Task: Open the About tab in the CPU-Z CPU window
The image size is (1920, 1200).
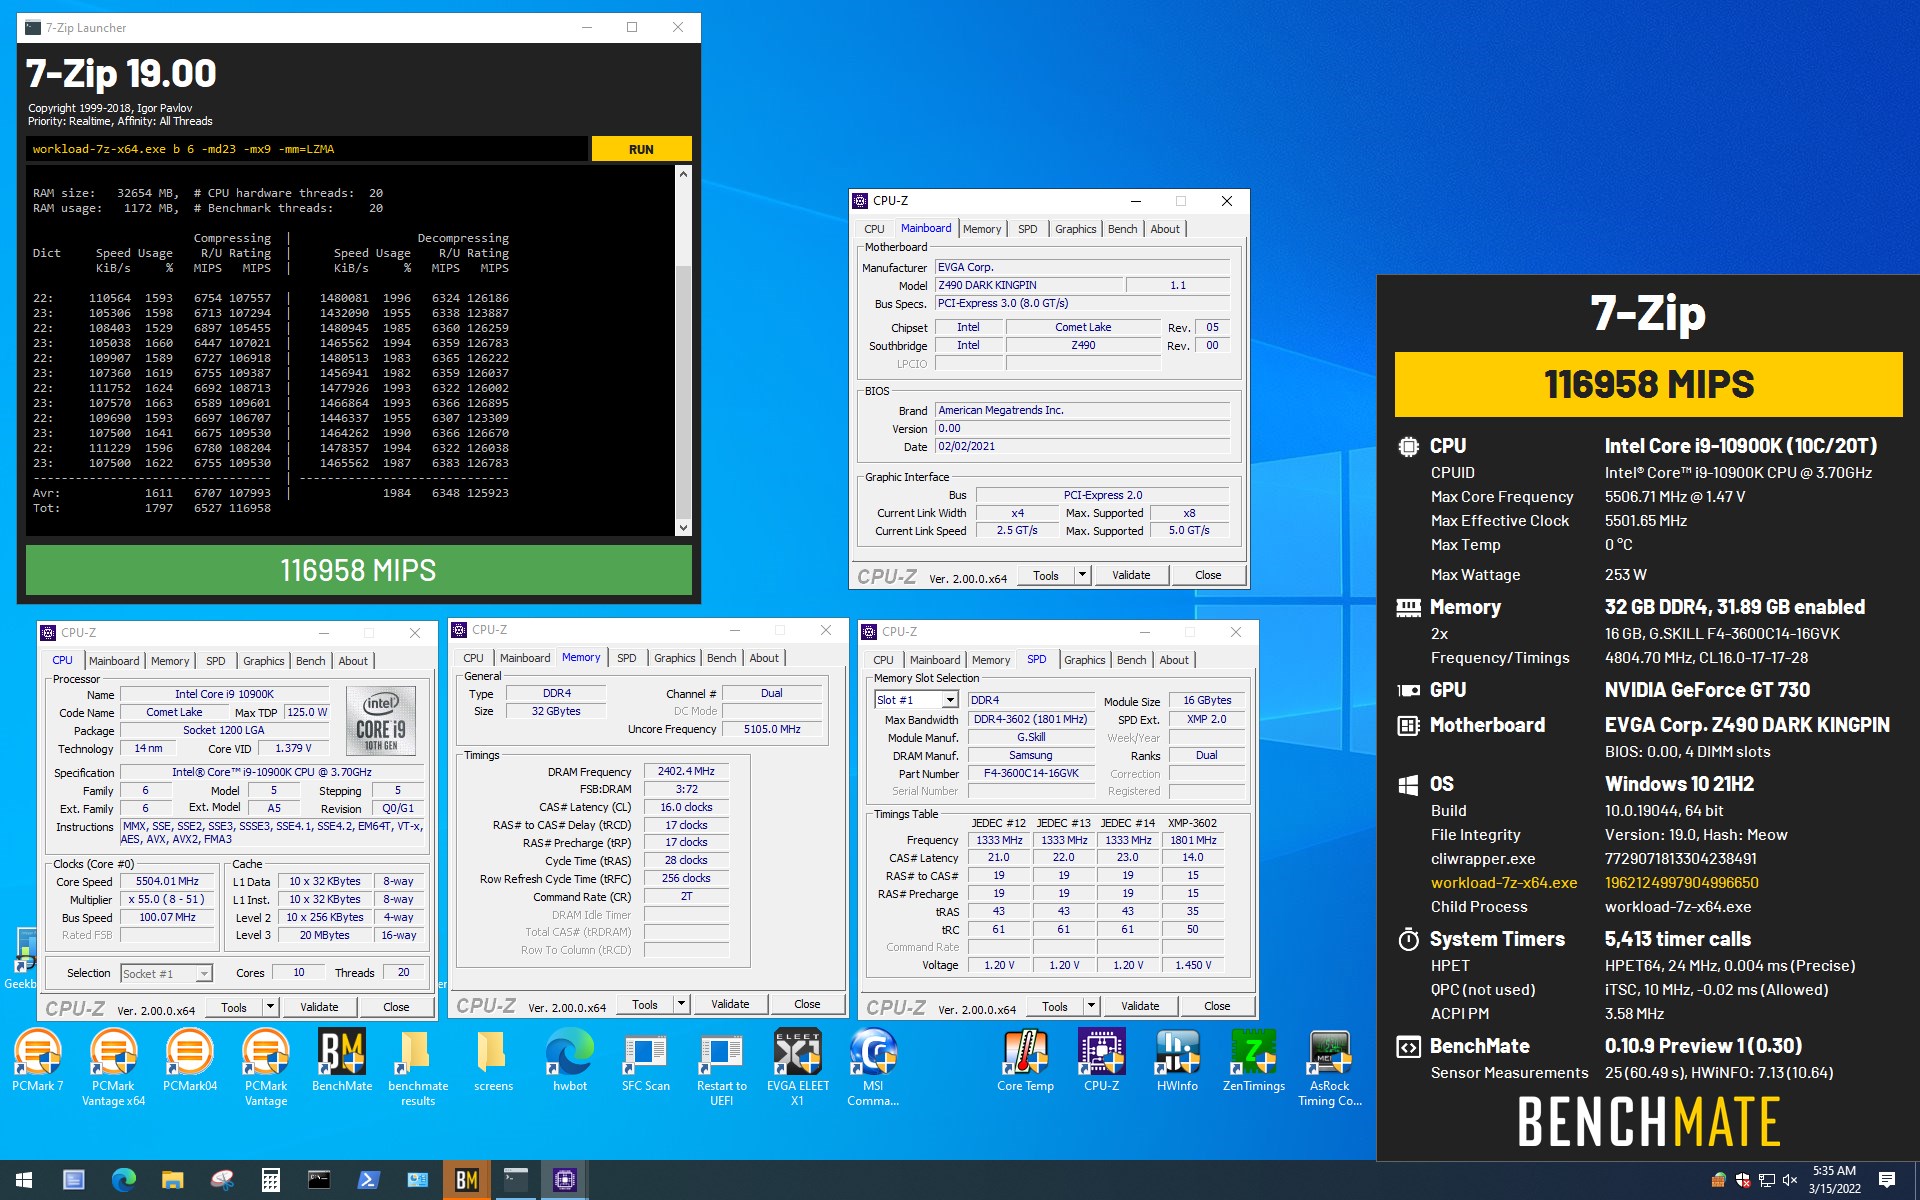Action: tap(353, 661)
